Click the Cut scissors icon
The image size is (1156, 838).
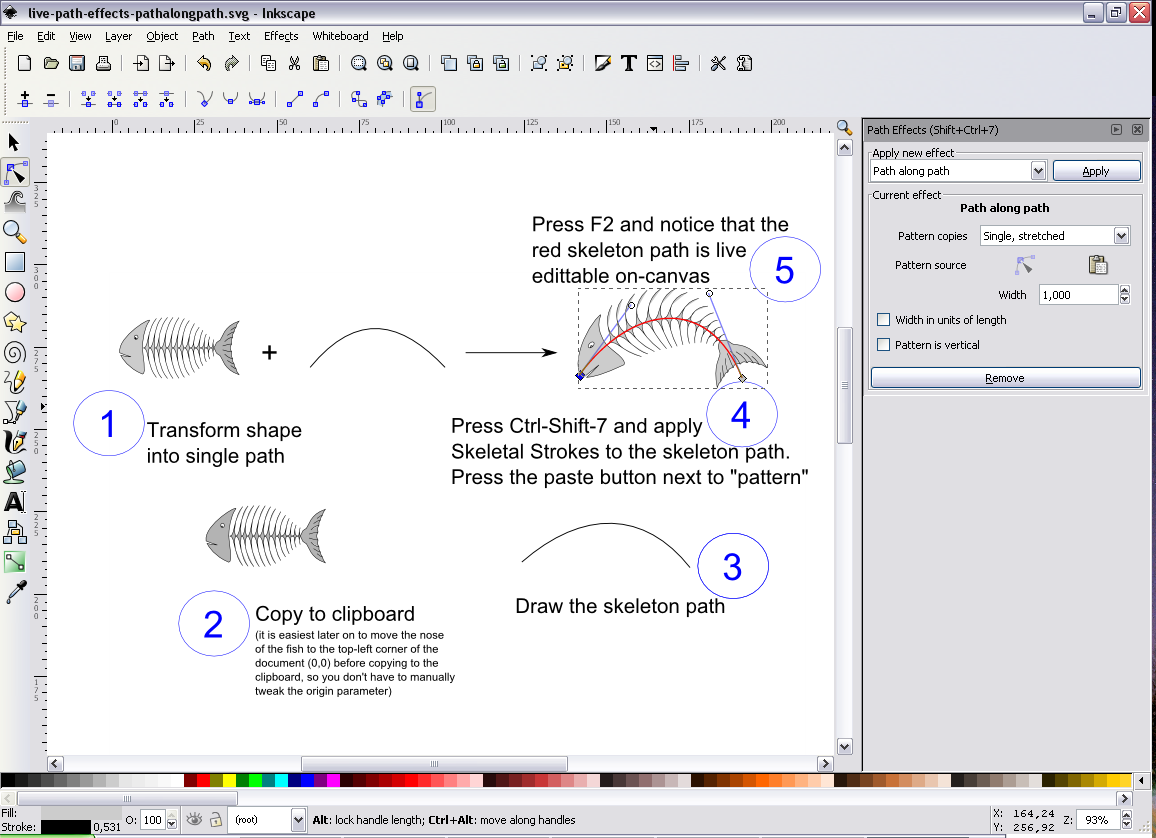294,63
